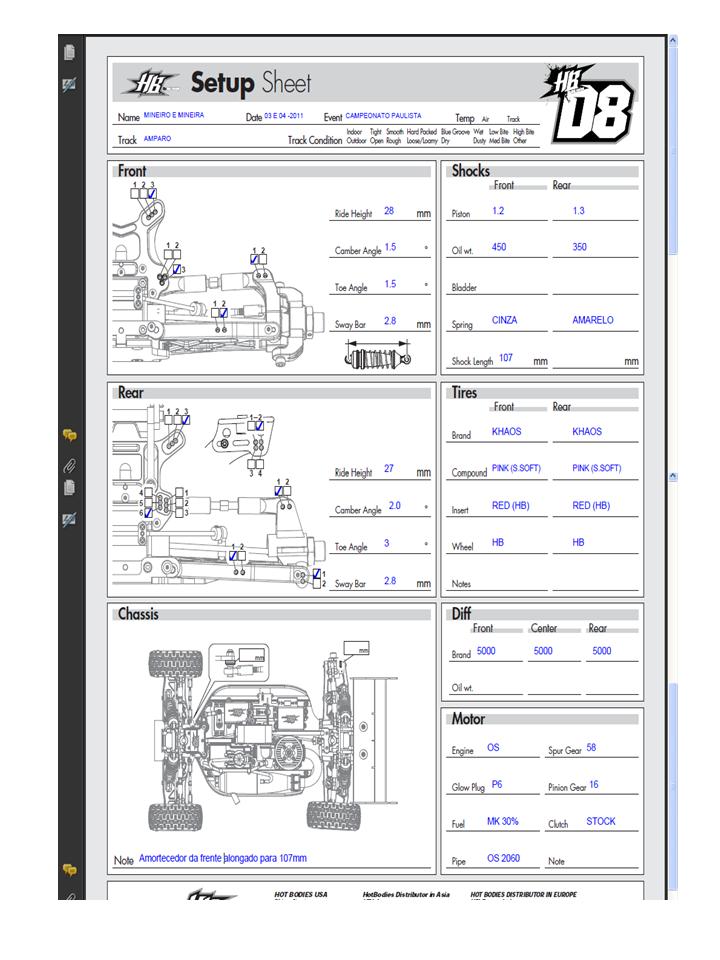Edit Front Spring field CINZA
Image resolution: width=720 pixels, height=960 pixels.
tap(504, 320)
